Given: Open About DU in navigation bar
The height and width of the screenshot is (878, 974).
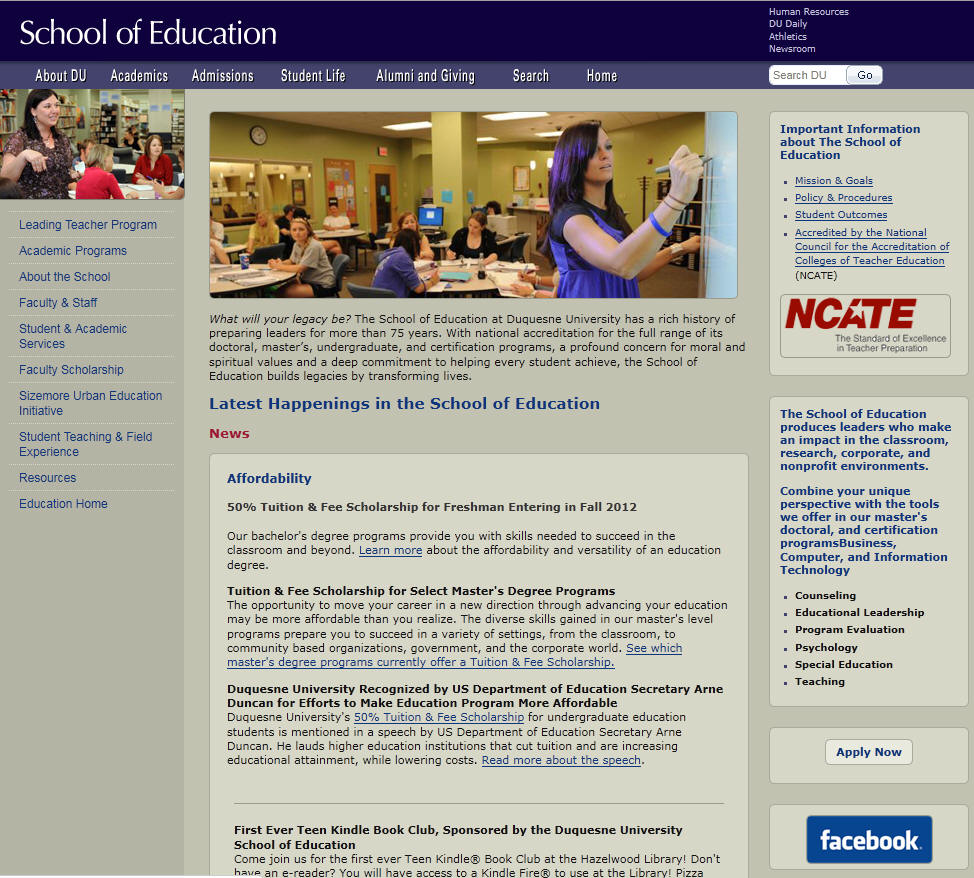Looking at the screenshot, I should click(x=61, y=76).
